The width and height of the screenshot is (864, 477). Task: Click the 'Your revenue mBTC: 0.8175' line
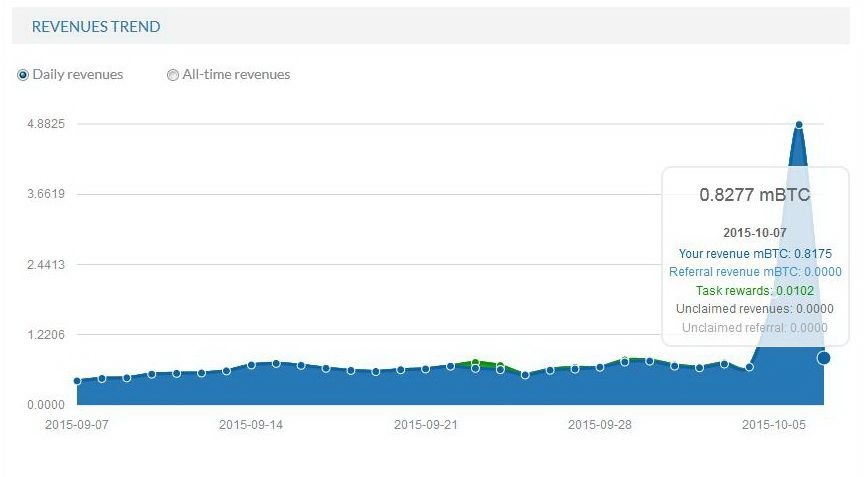click(755, 254)
